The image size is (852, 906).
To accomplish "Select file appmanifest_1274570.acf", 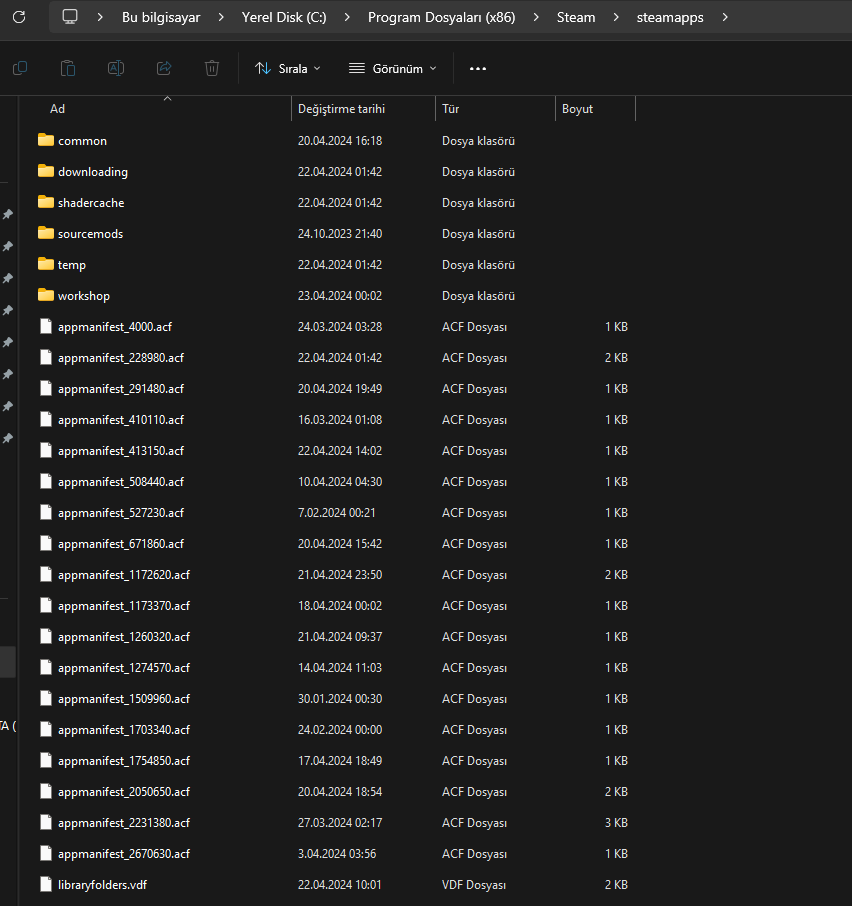I will click(x=124, y=667).
